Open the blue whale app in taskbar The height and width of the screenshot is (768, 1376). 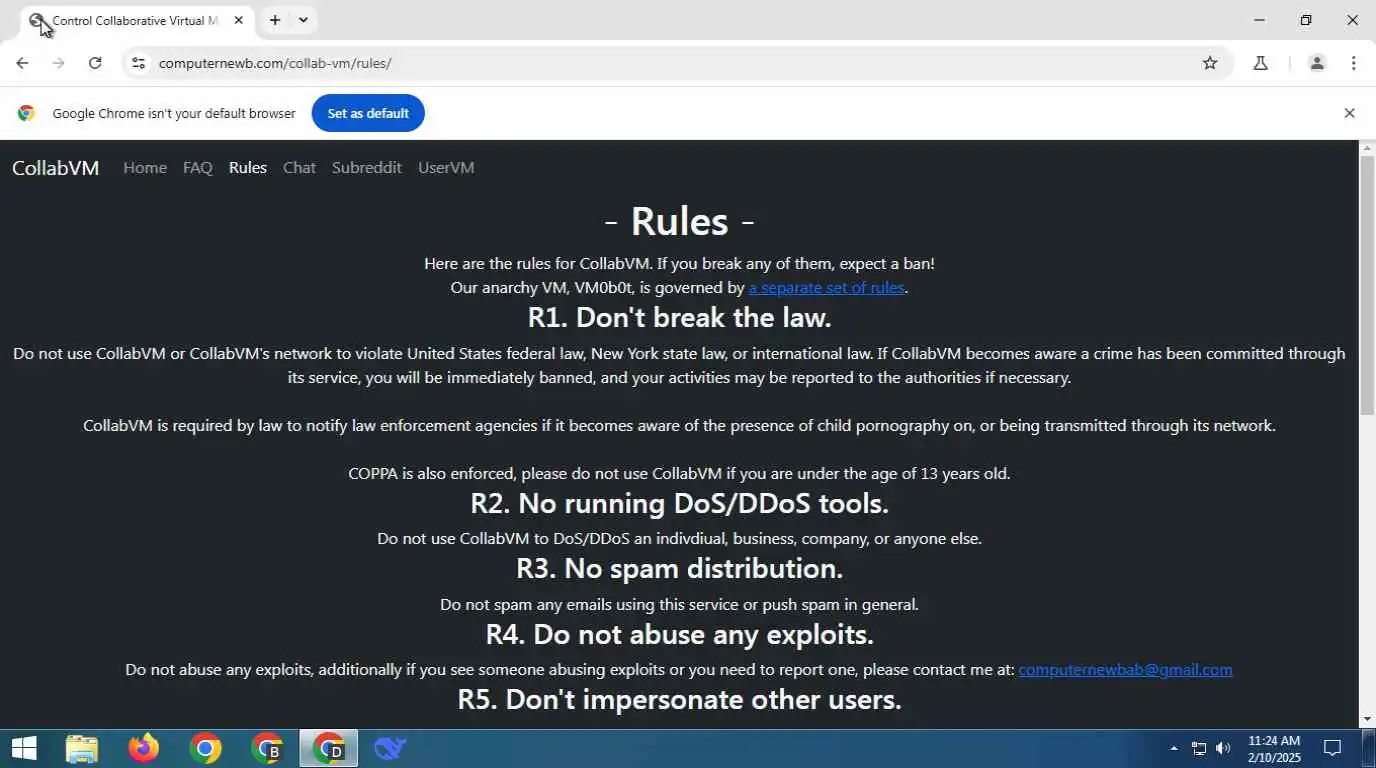coord(390,748)
